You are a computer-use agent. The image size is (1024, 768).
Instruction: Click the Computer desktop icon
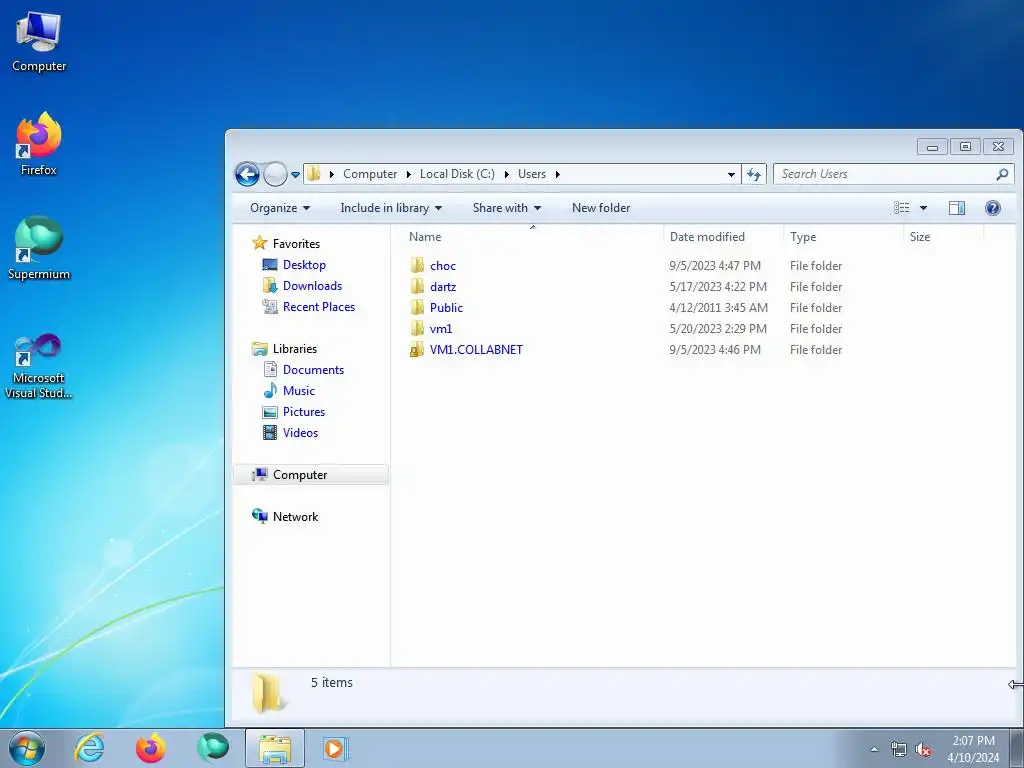tap(39, 42)
